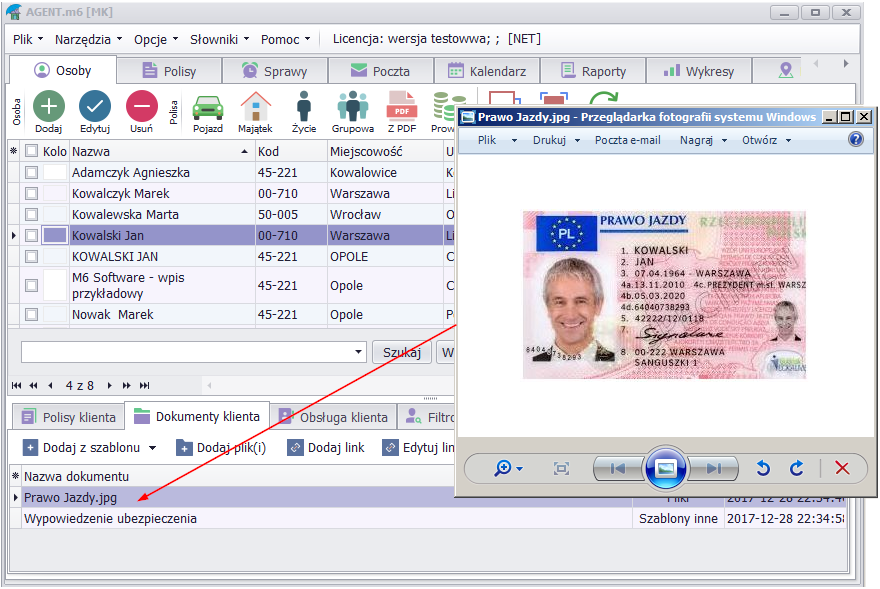
Task: Go to next record in navigator
Action: tap(109, 386)
